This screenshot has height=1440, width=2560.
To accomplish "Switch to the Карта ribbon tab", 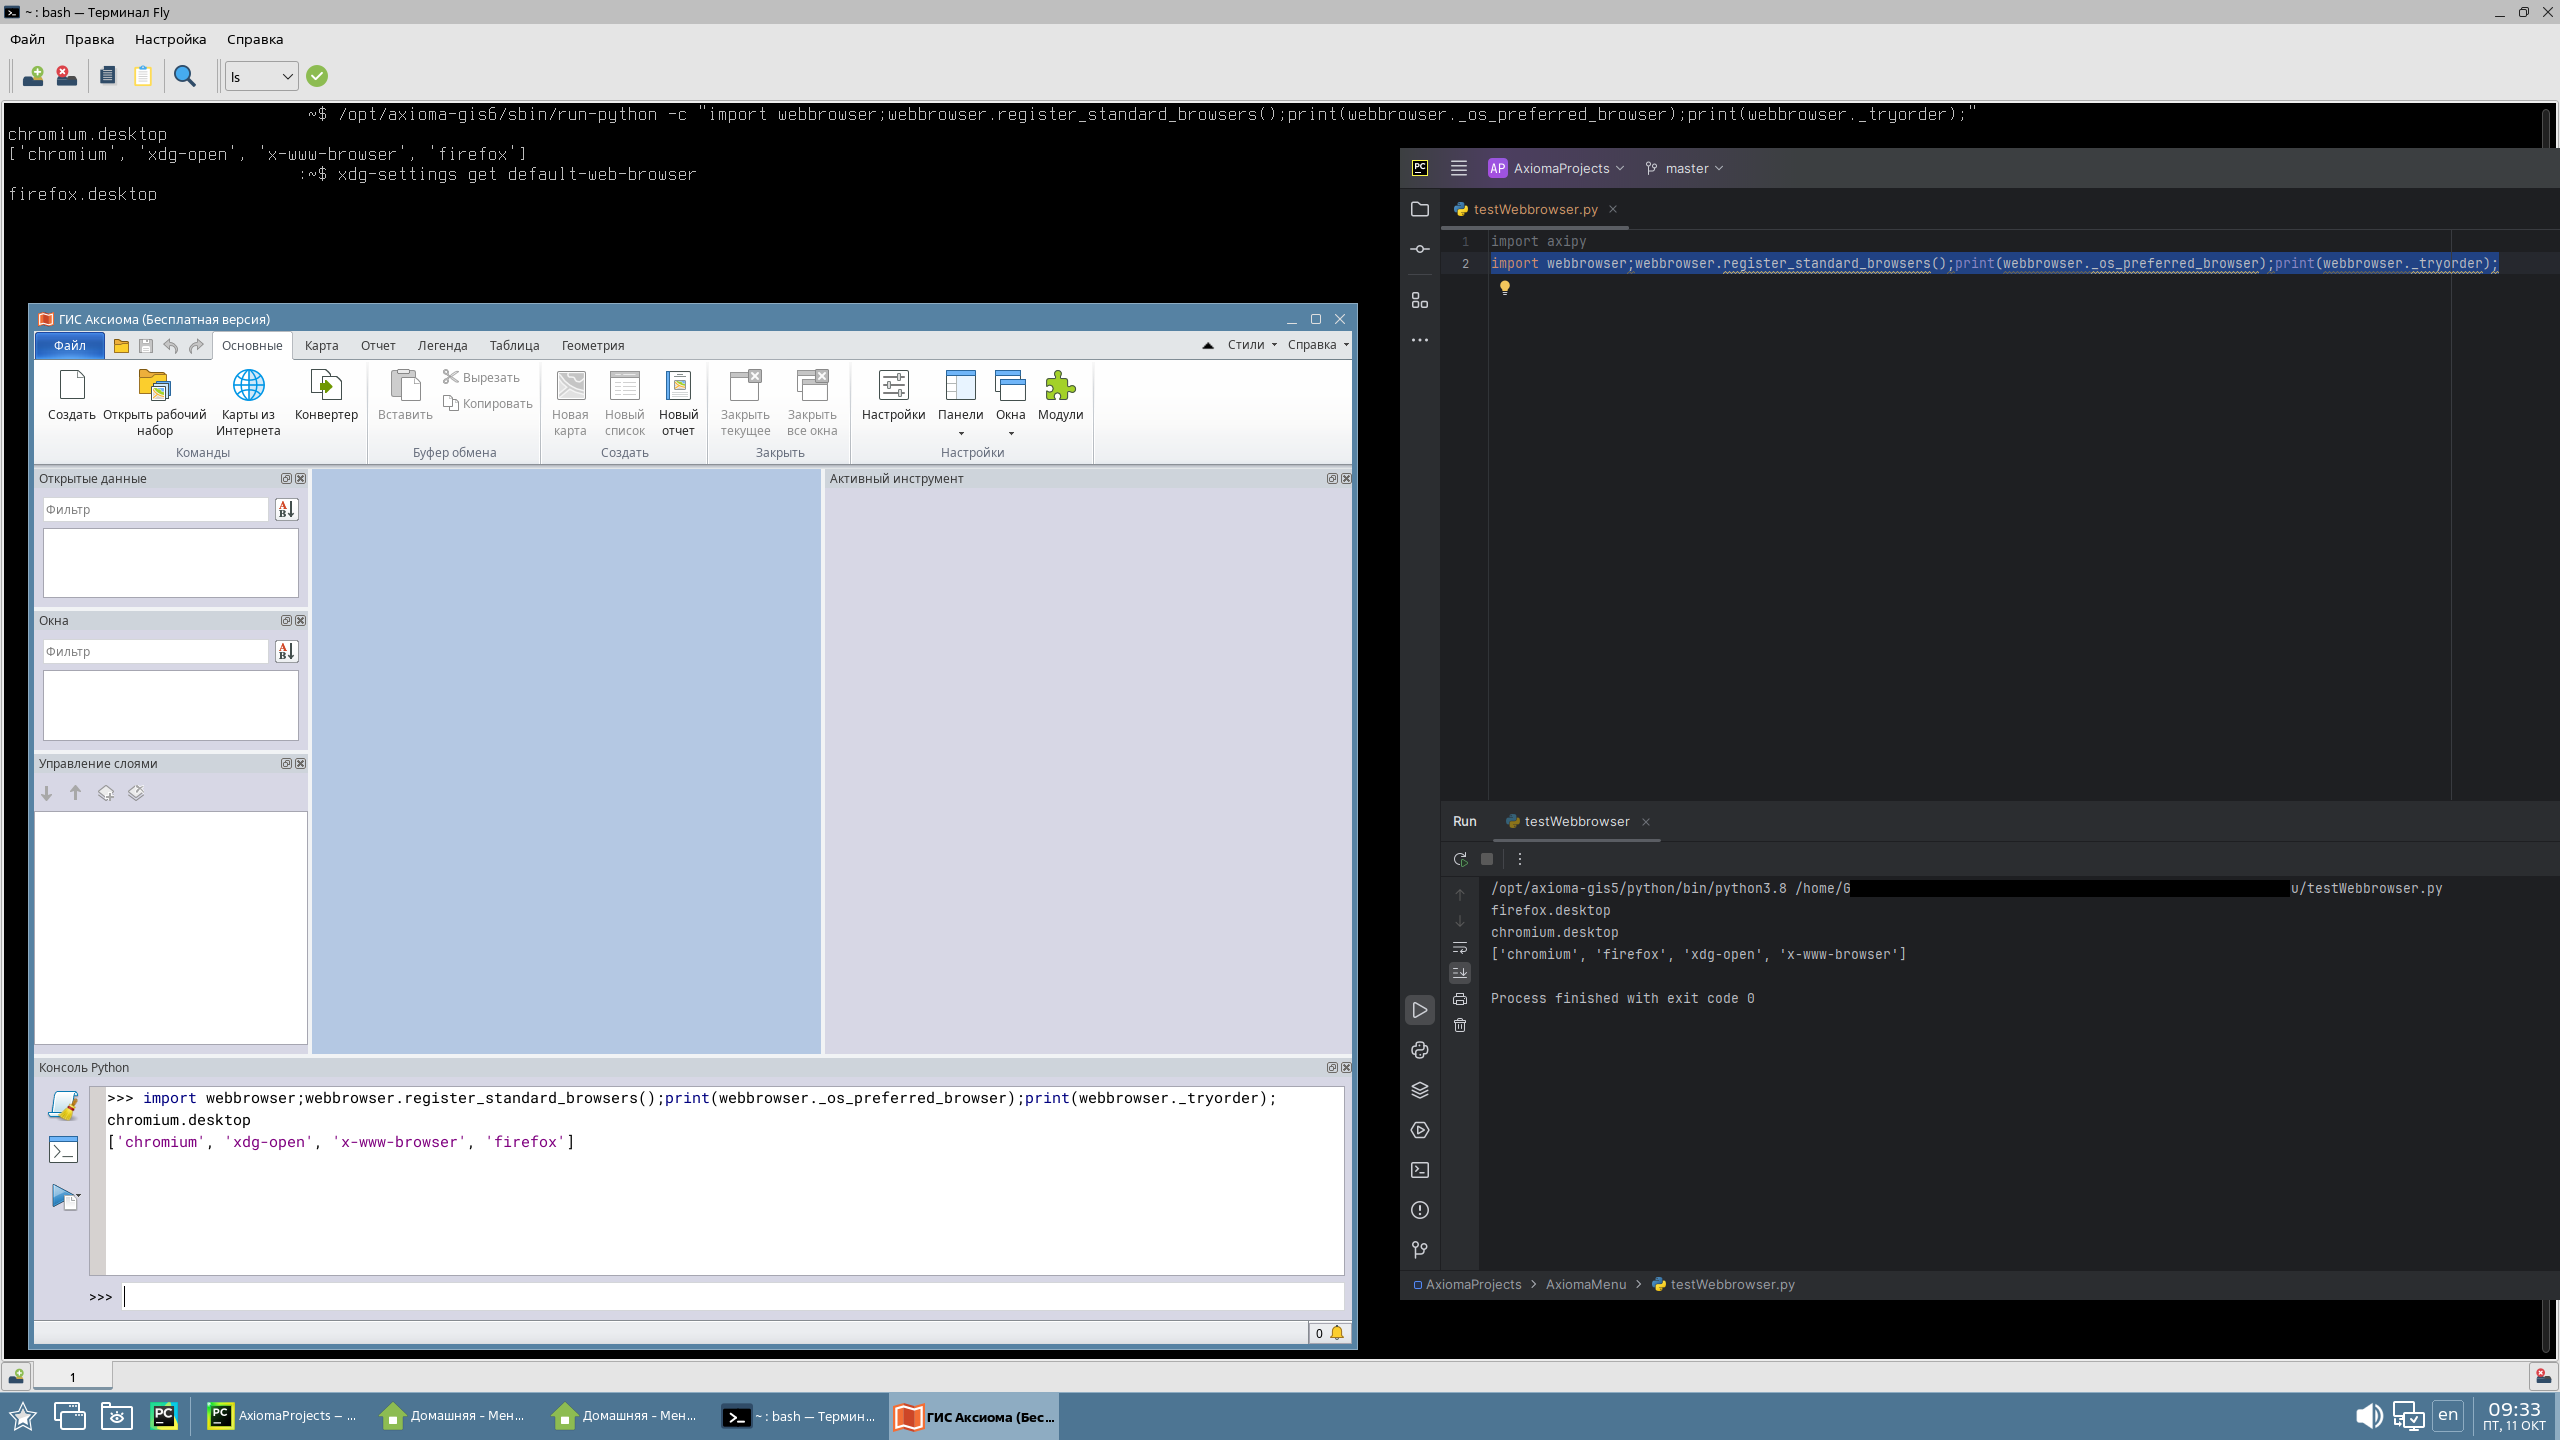I will click(x=321, y=346).
